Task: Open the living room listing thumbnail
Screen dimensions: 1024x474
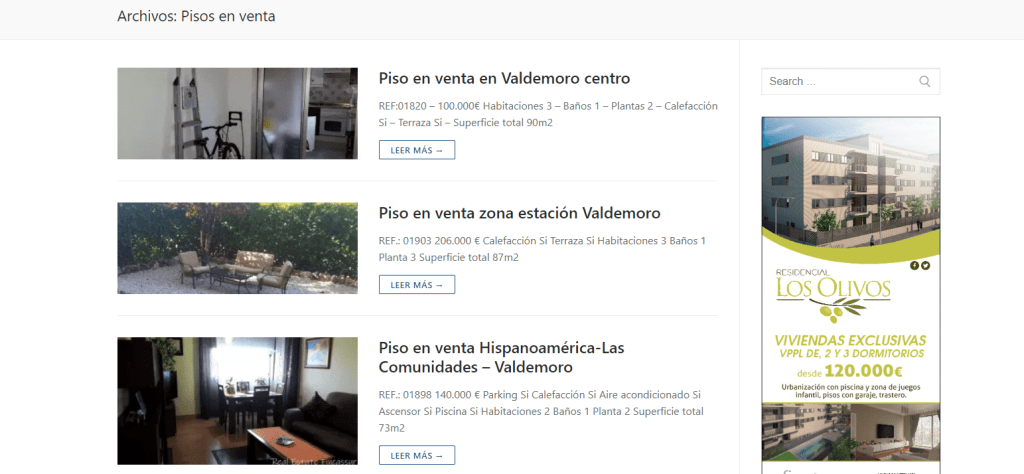Action: coord(238,401)
